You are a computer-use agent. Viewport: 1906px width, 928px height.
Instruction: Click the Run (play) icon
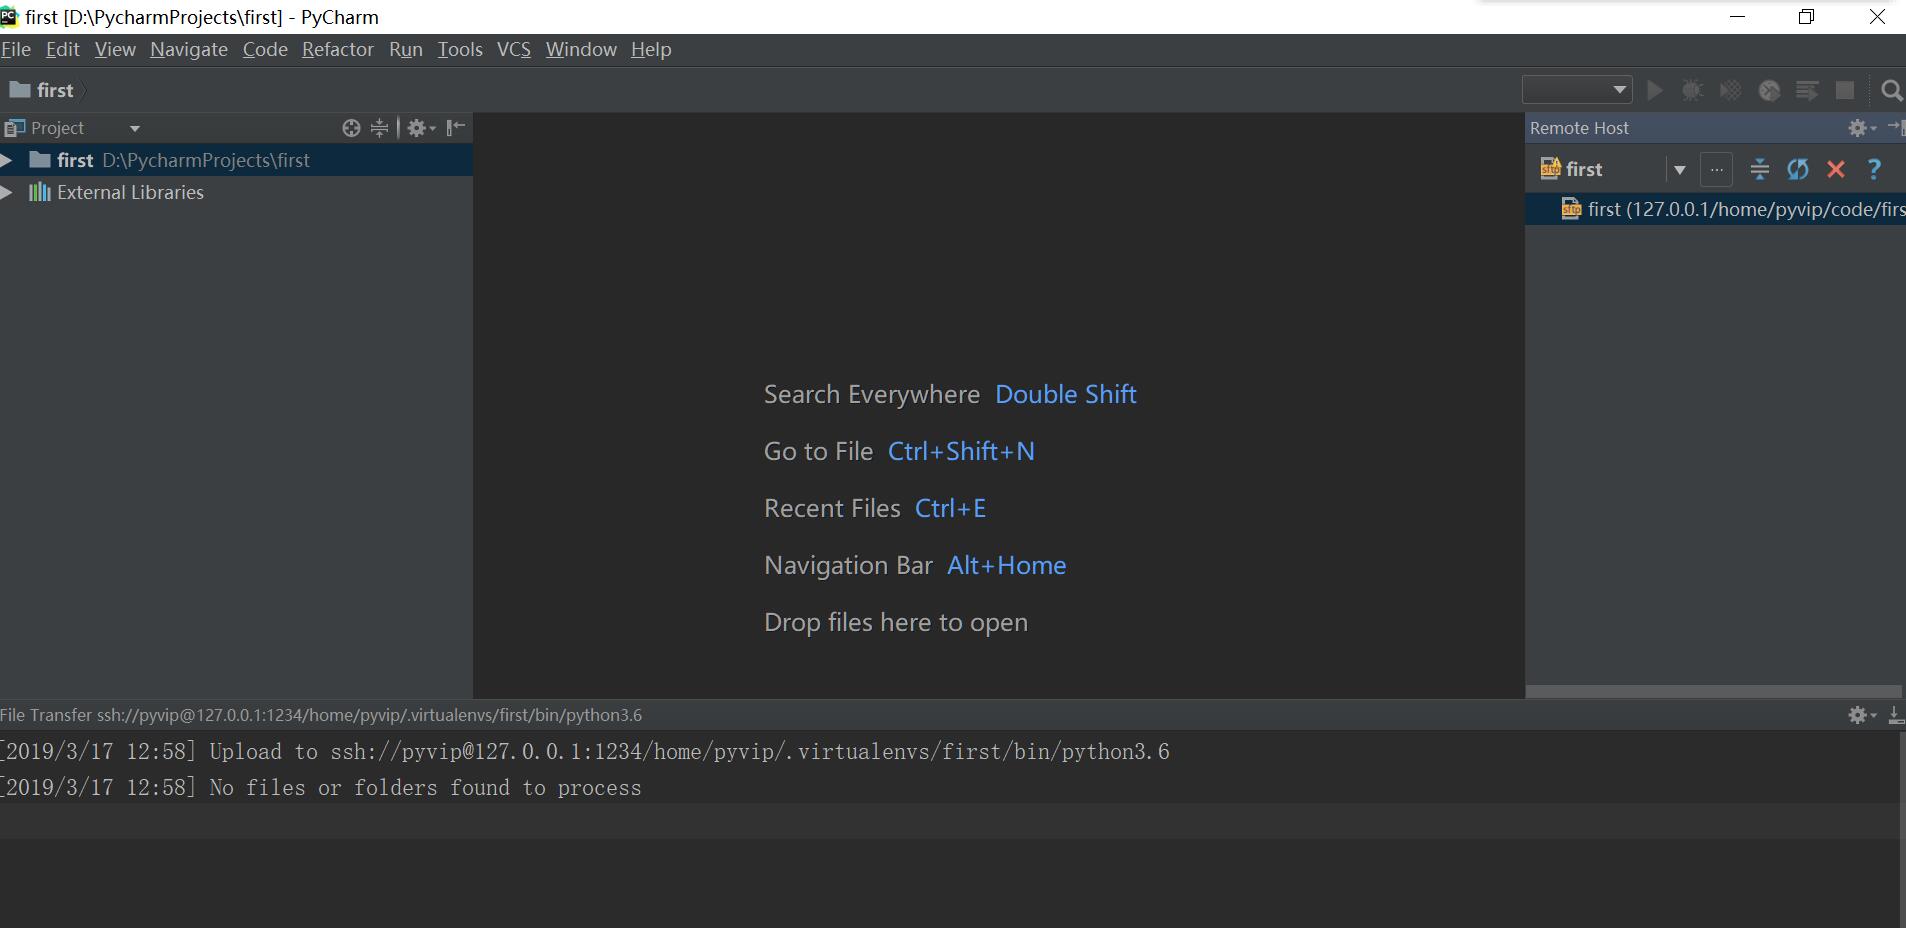tap(1655, 90)
